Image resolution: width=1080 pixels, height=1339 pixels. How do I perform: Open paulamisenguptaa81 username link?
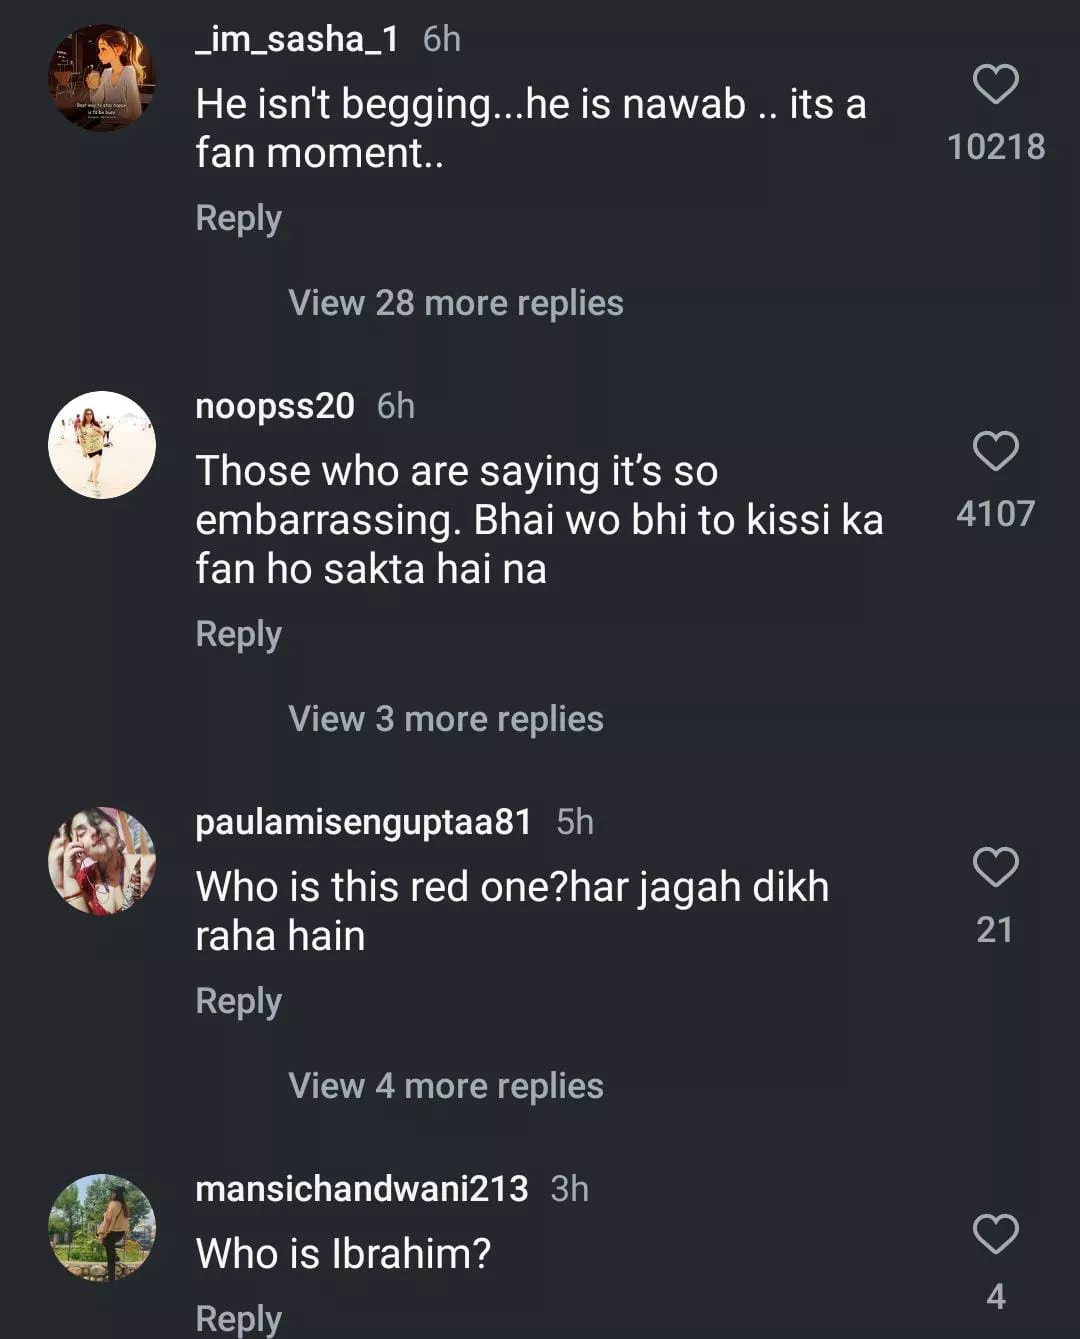tap(363, 822)
